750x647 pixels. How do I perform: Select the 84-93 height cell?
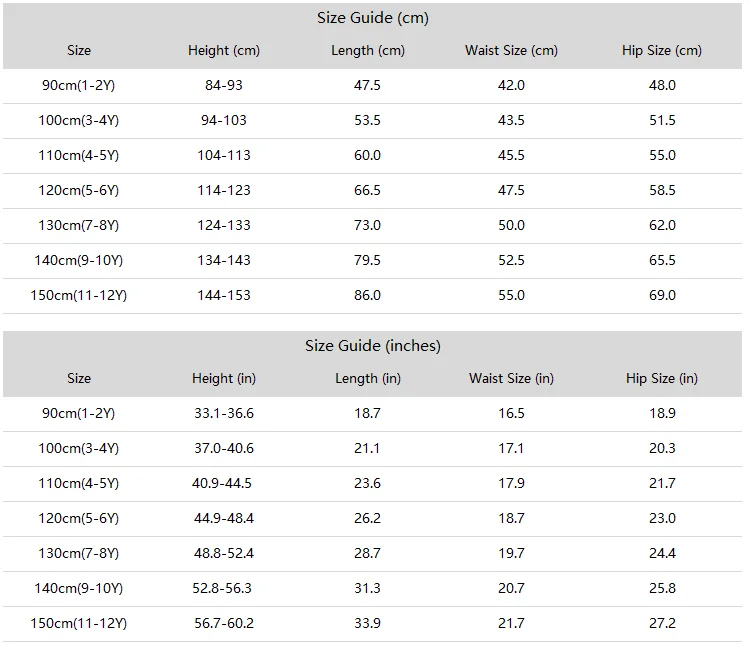coord(224,86)
